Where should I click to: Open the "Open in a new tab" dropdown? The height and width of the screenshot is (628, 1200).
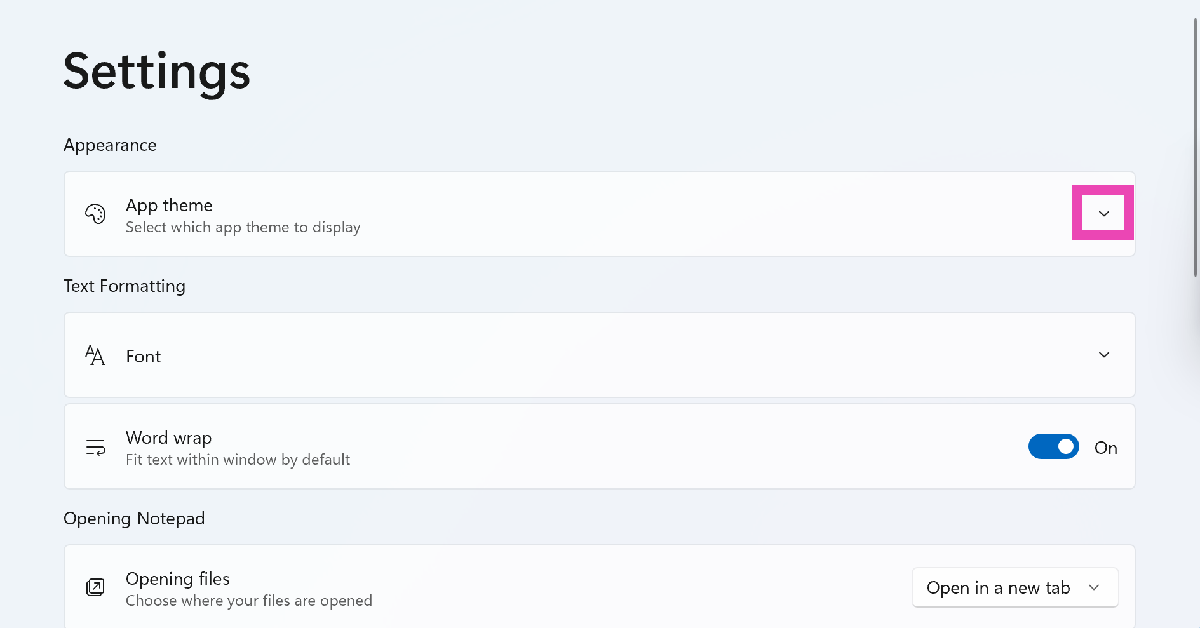click(x=1015, y=588)
